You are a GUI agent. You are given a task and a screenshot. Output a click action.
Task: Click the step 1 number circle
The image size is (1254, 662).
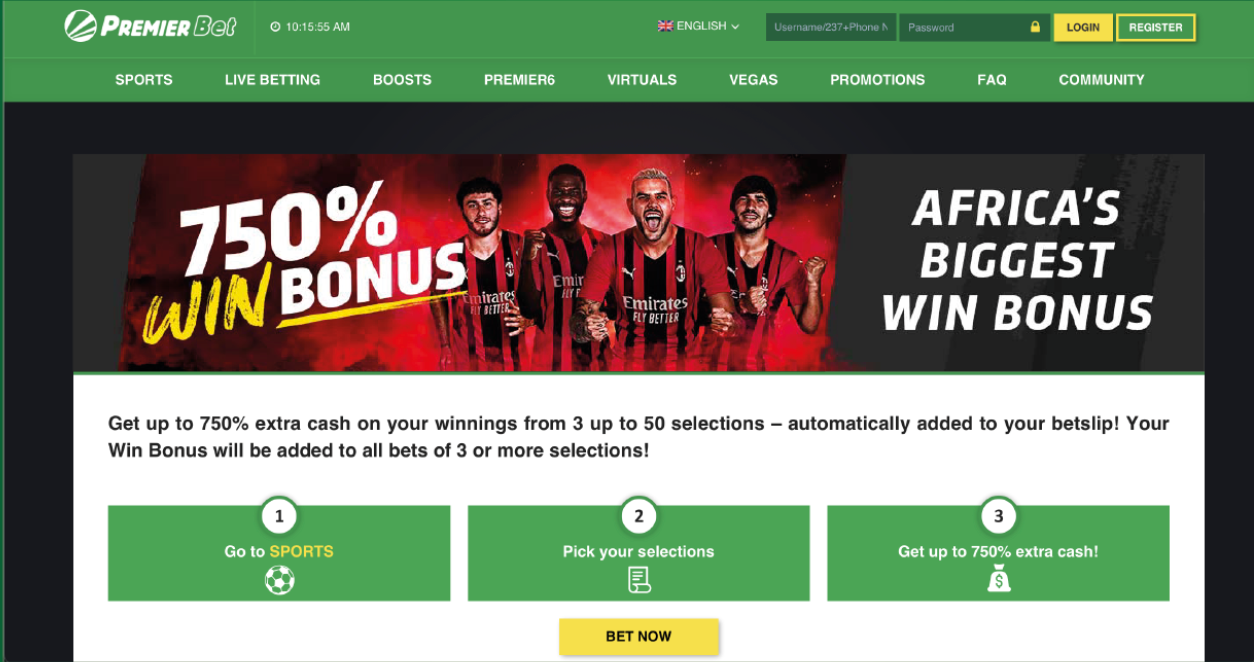(x=279, y=516)
